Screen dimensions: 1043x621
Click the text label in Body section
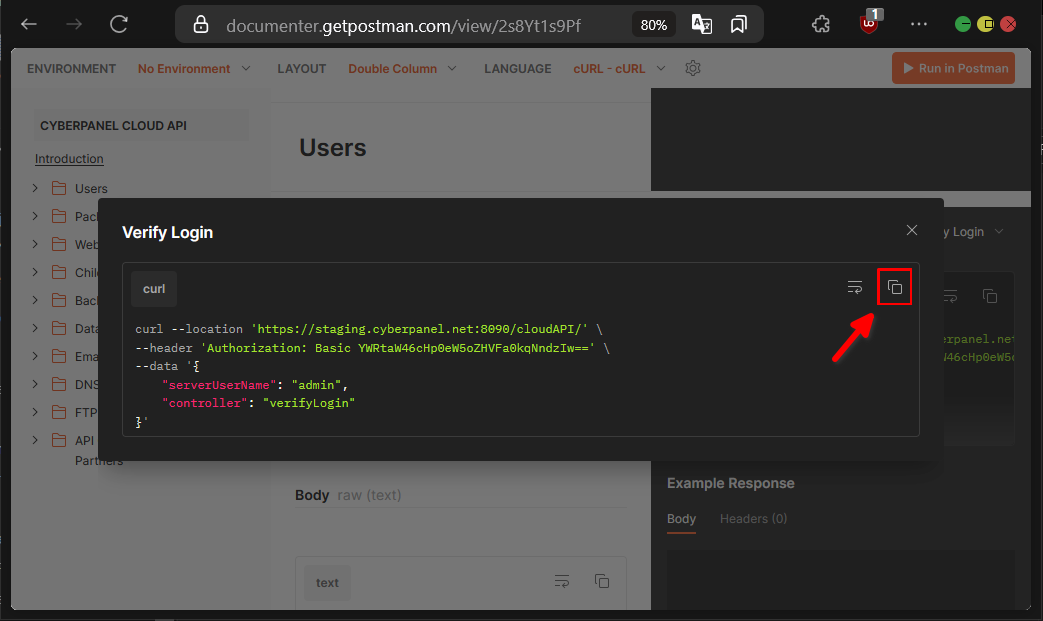327,582
